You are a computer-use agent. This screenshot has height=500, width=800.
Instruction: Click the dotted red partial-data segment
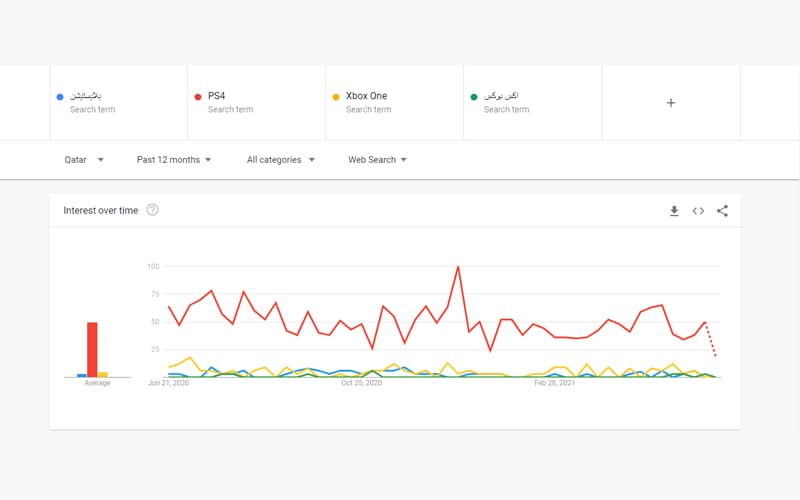pos(712,340)
